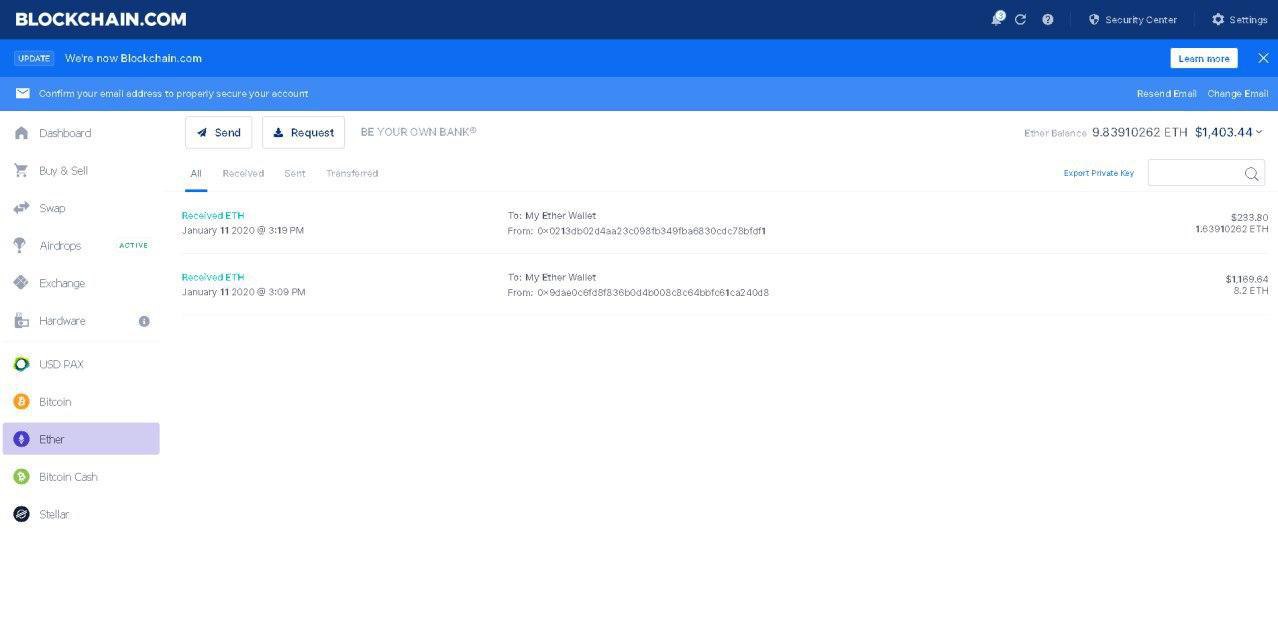1278x624 pixels.
Task: Select Ether wallet in sidebar
Action: coord(80,439)
